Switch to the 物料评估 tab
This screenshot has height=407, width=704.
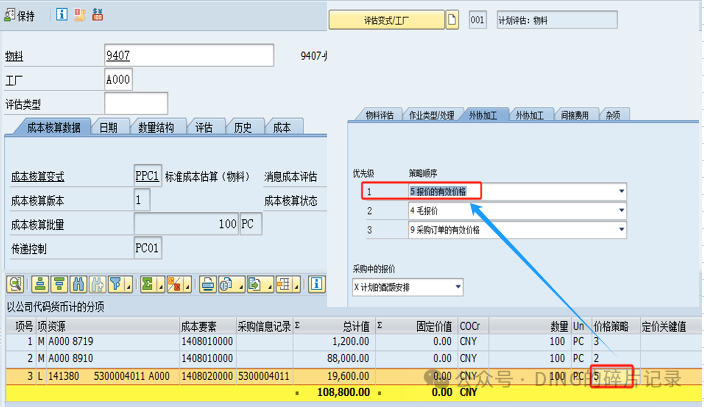(380, 115)
